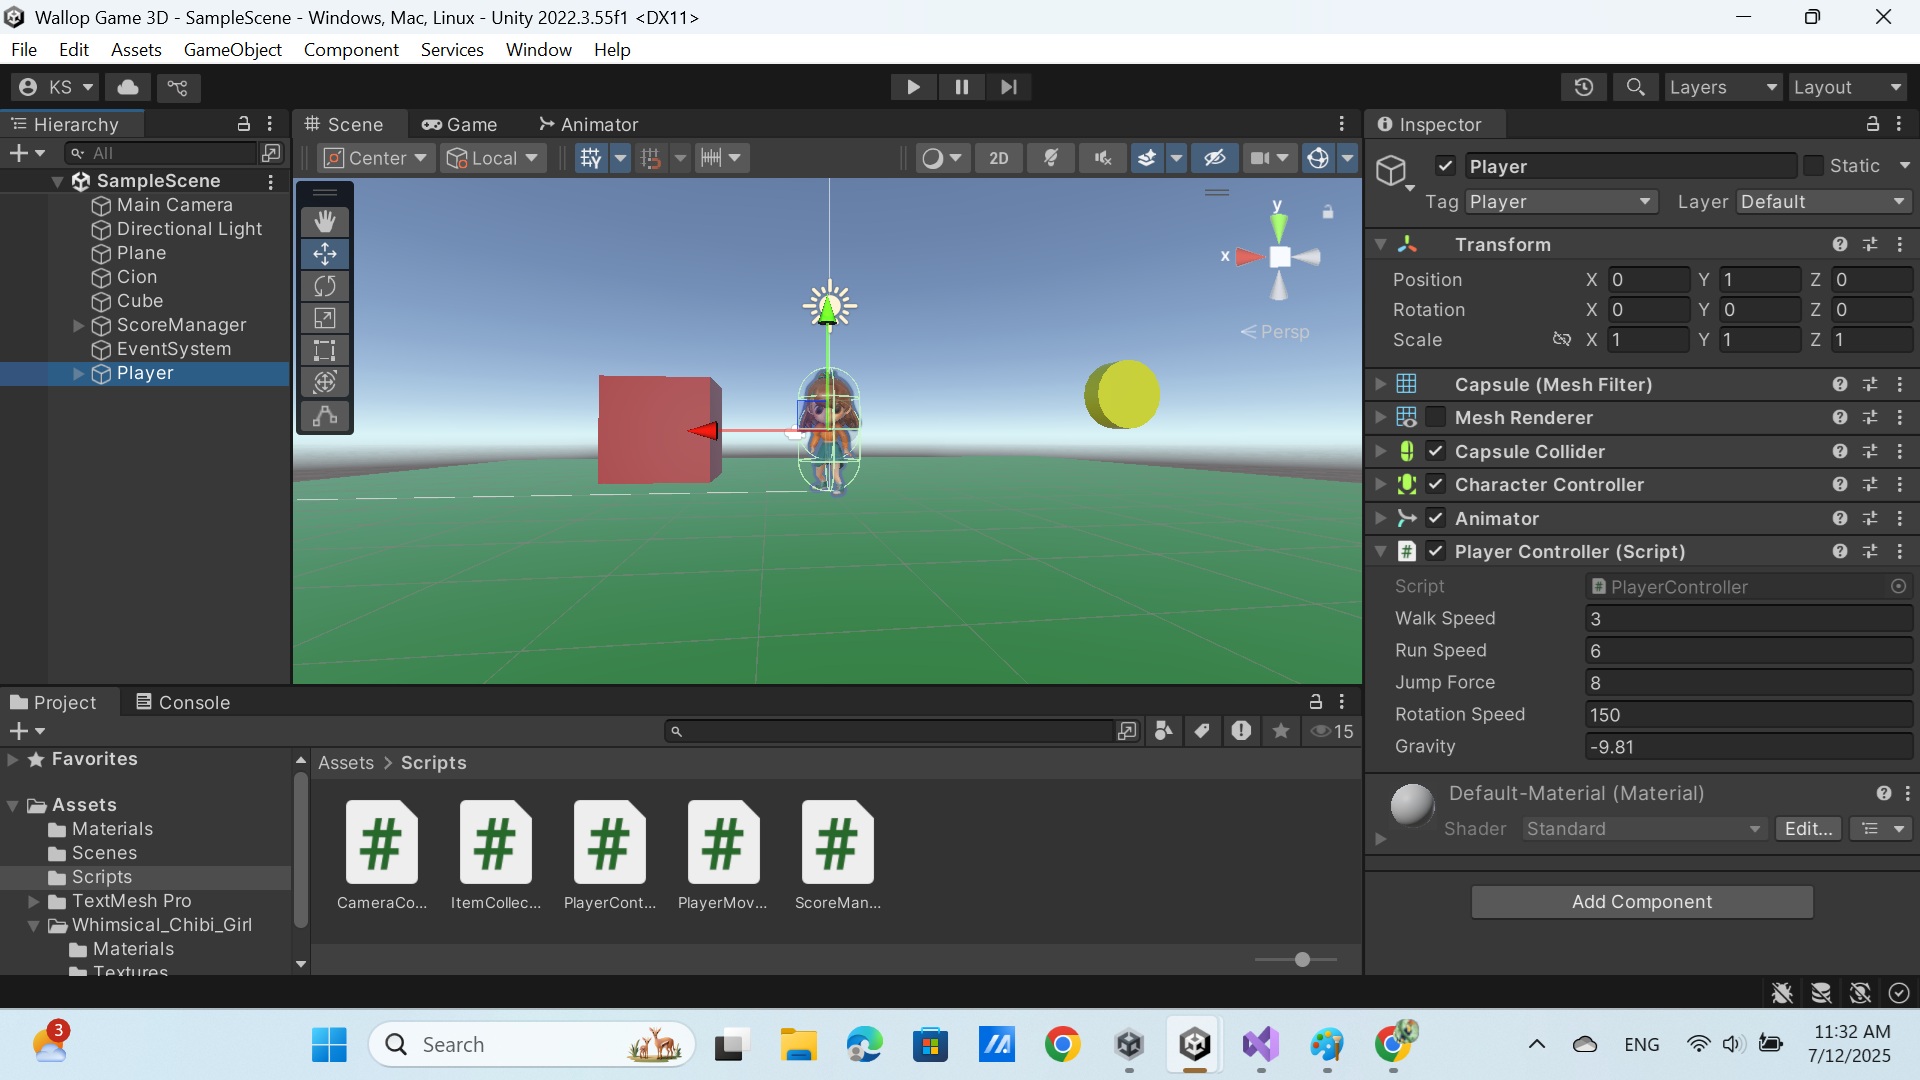
Task: Open the Layer dropdown set to Default
Action: click(1822, 201)
